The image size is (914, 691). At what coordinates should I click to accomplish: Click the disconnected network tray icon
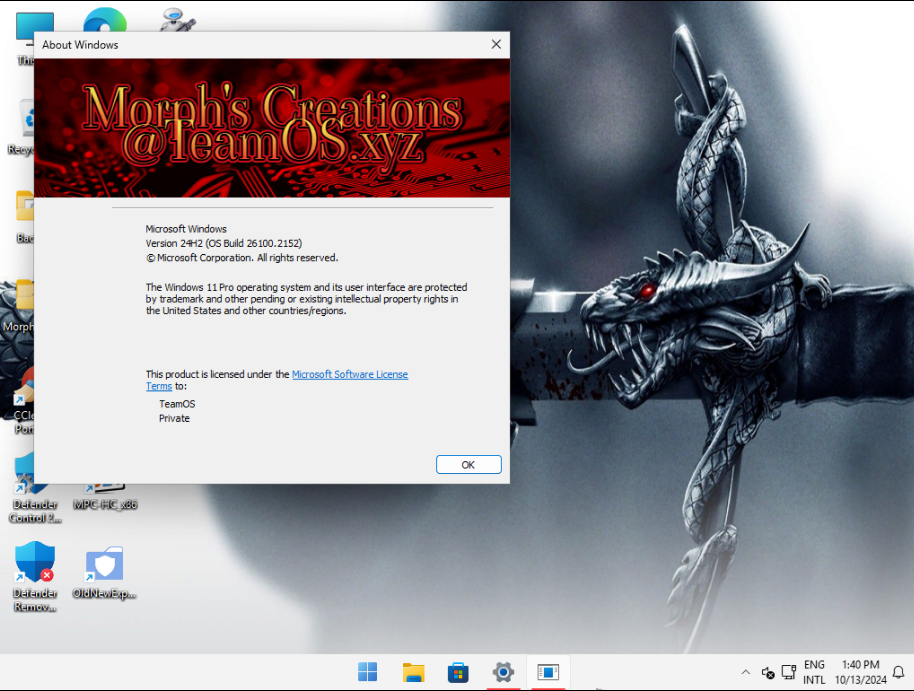pos(768,672)
